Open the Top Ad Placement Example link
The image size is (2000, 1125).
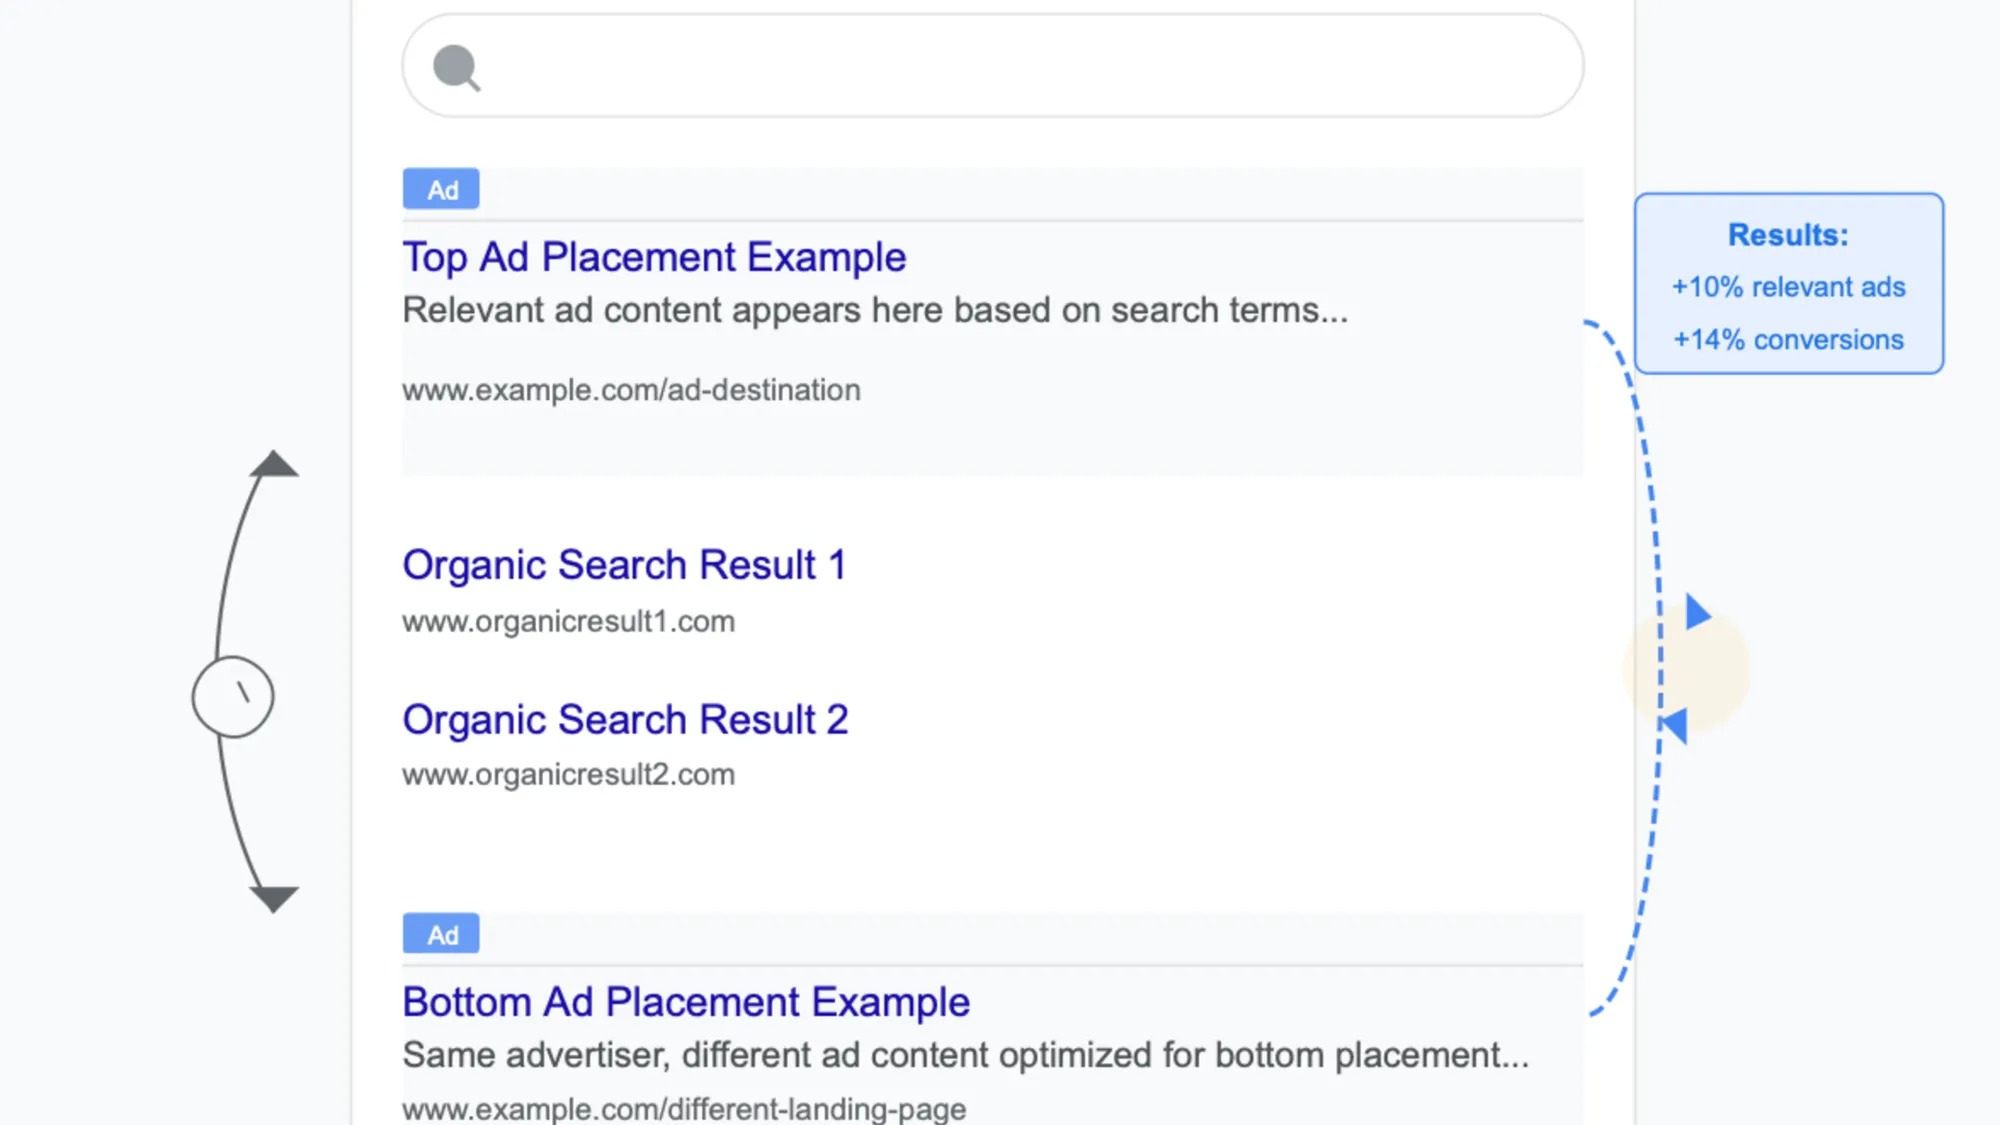[653, 257]
